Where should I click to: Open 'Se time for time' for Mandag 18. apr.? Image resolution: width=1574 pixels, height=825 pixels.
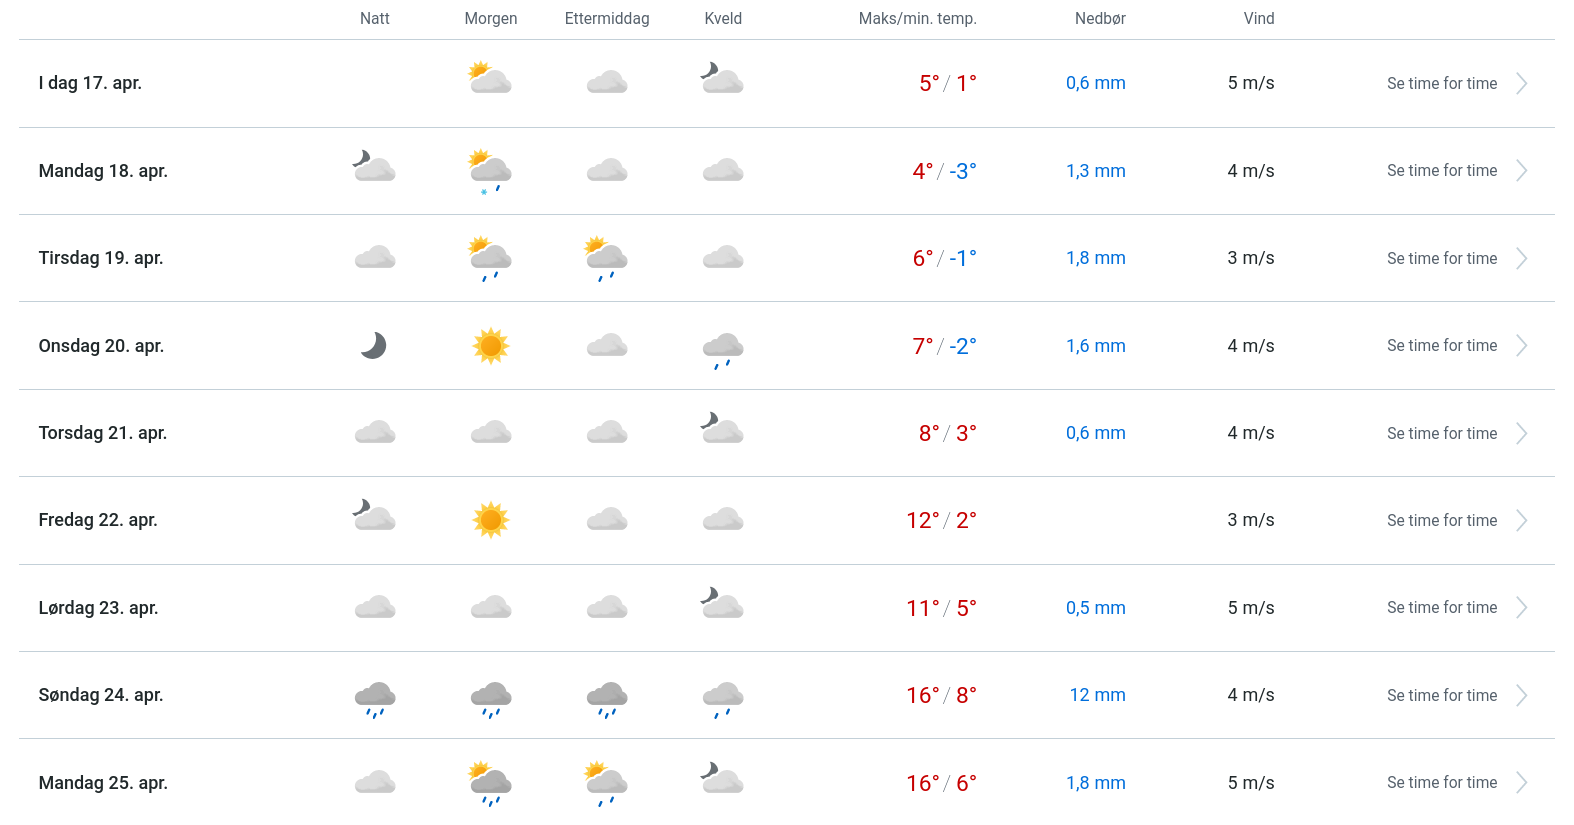[x=1441, y=171]
